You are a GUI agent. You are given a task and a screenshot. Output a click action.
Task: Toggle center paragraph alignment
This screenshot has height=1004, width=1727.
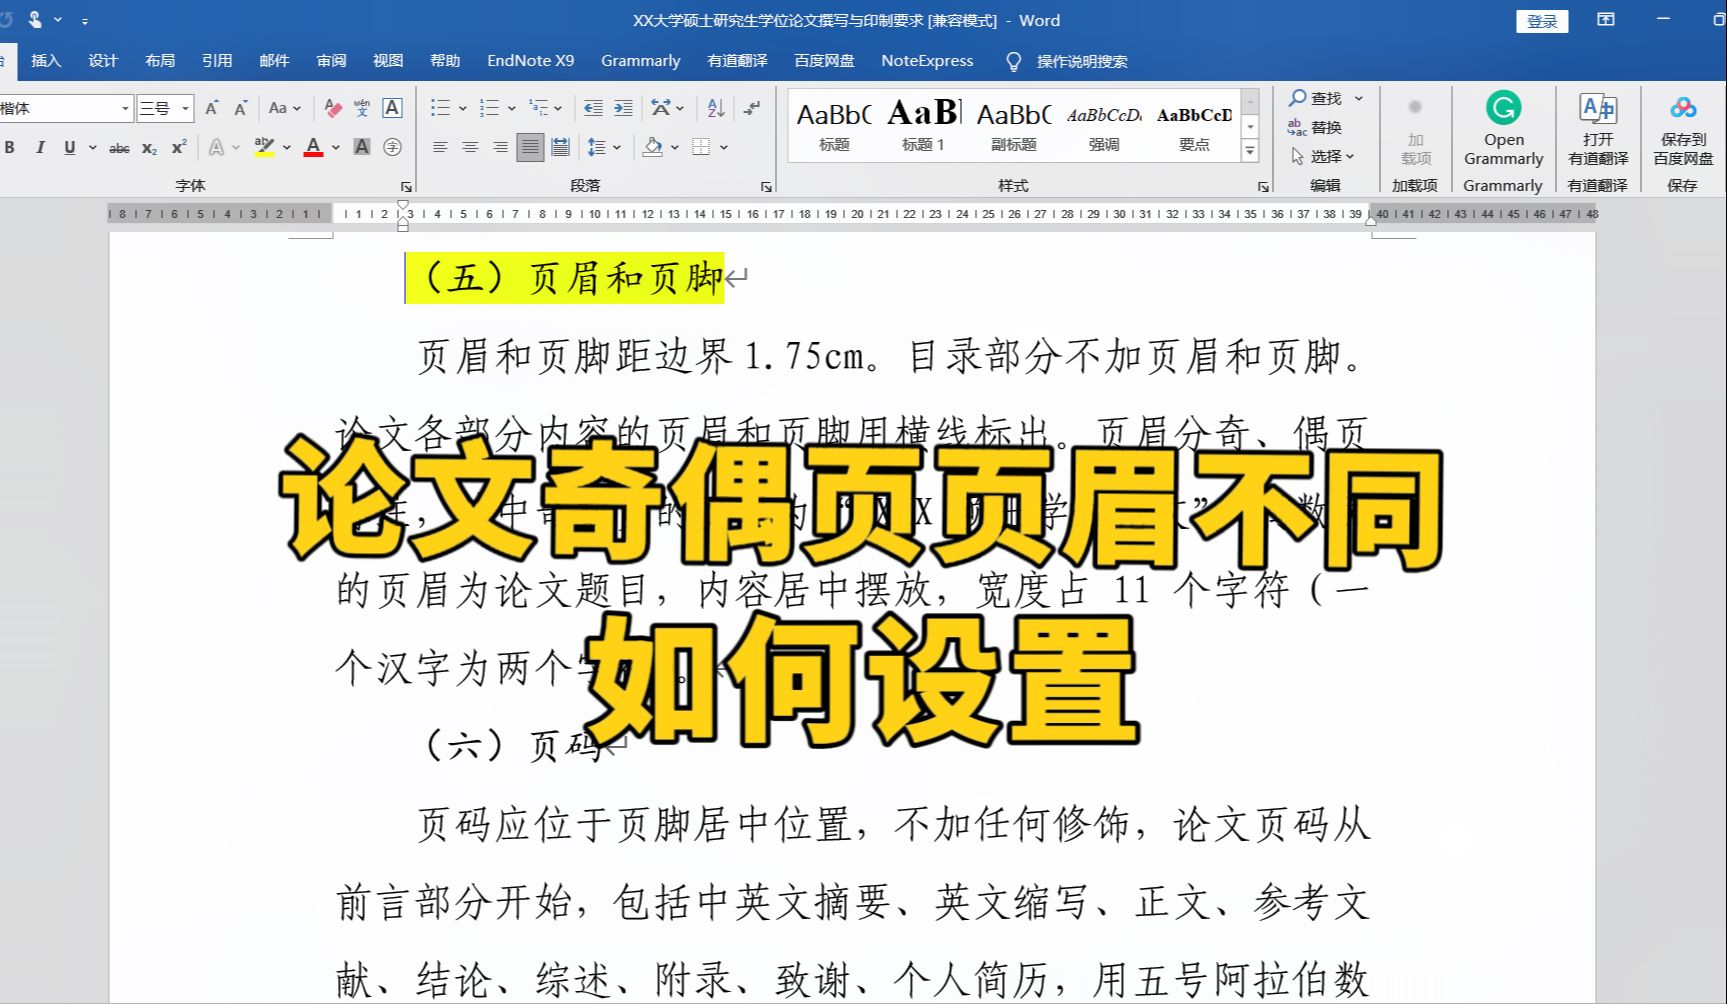point(470,148)
